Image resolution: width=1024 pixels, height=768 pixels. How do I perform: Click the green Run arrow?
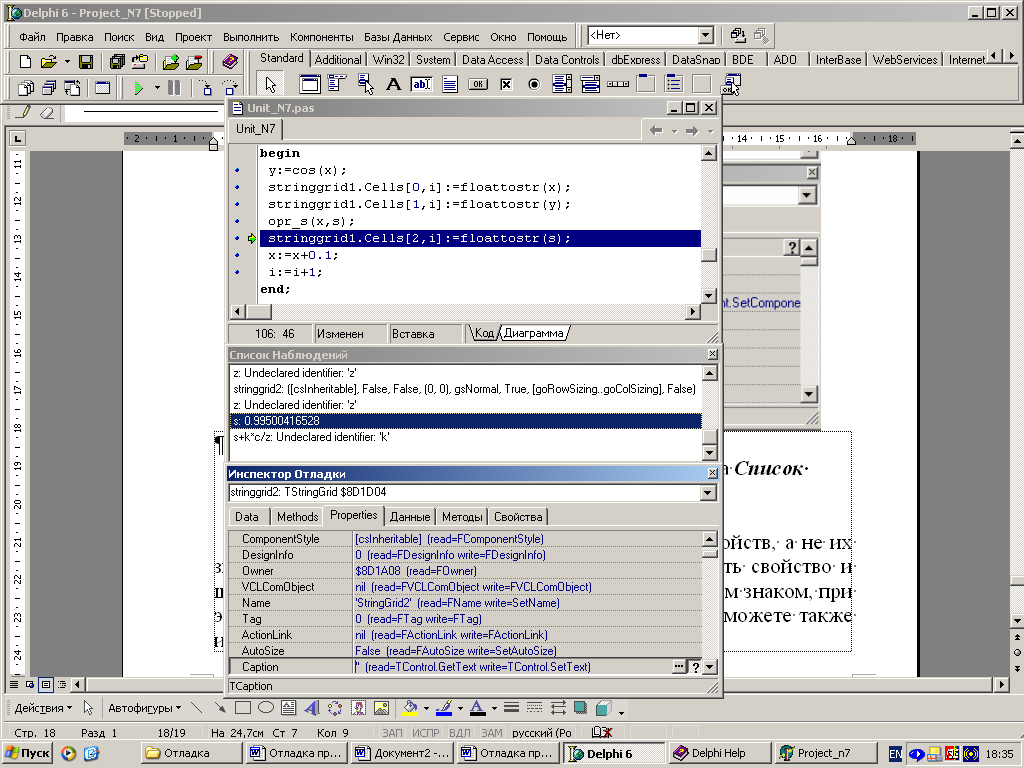(138, 88)
